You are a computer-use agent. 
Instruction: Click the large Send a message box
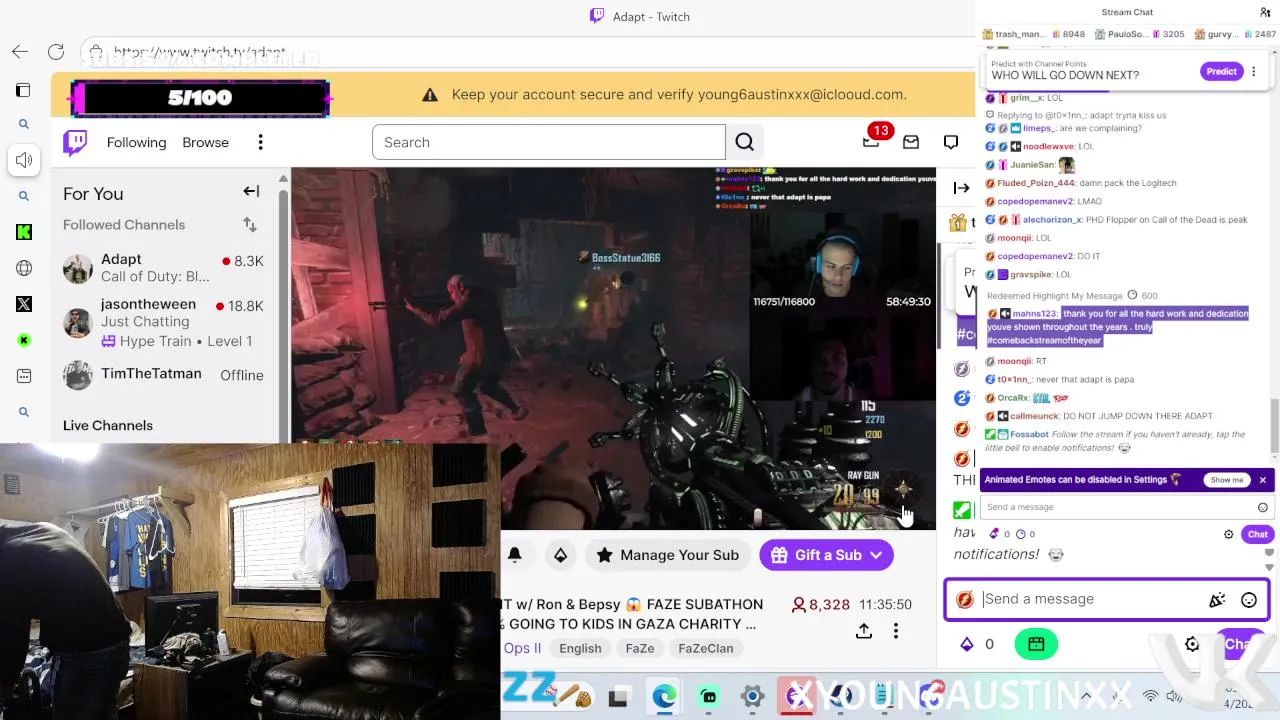click(1107, 599)
